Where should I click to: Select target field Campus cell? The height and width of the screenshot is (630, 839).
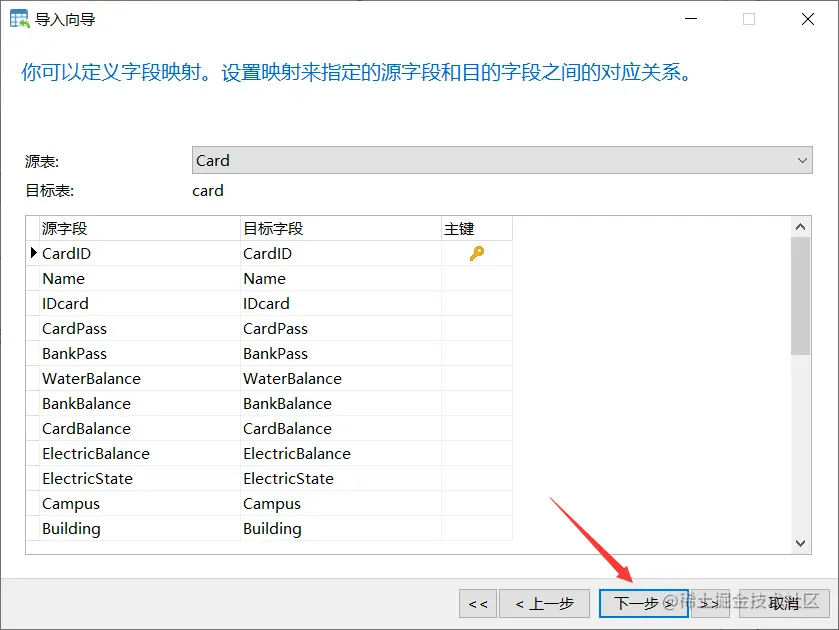pos(341,504)
